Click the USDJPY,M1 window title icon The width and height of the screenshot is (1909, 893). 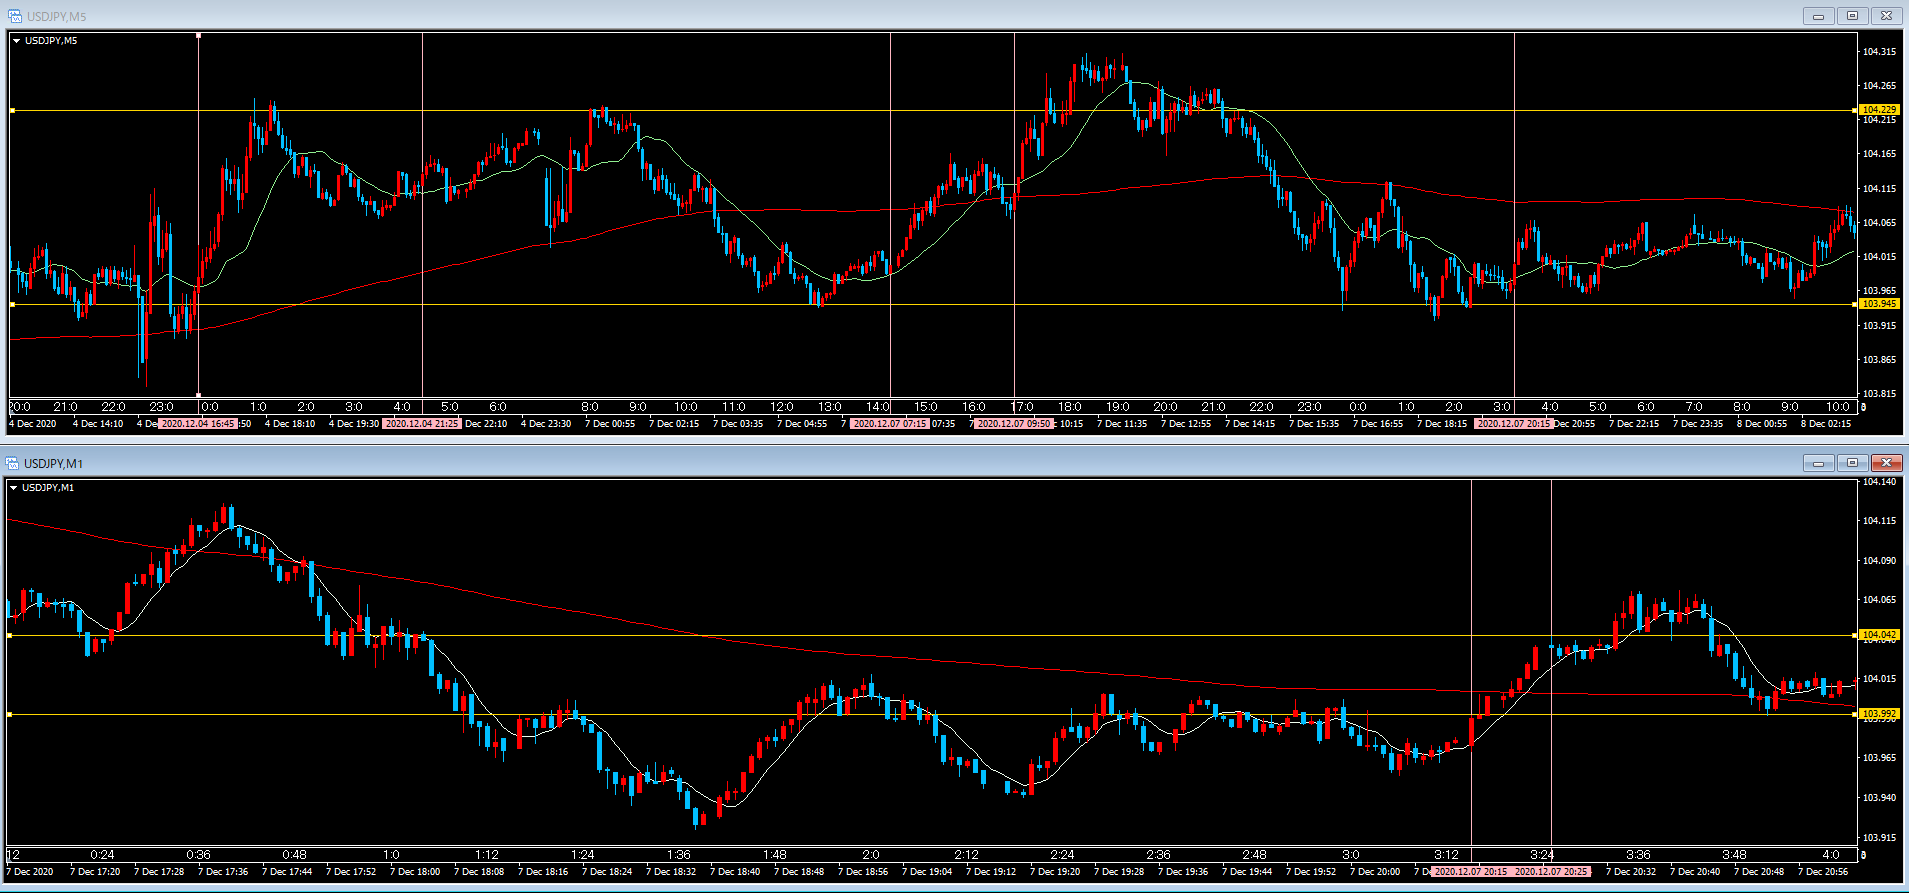coord(13,463)
